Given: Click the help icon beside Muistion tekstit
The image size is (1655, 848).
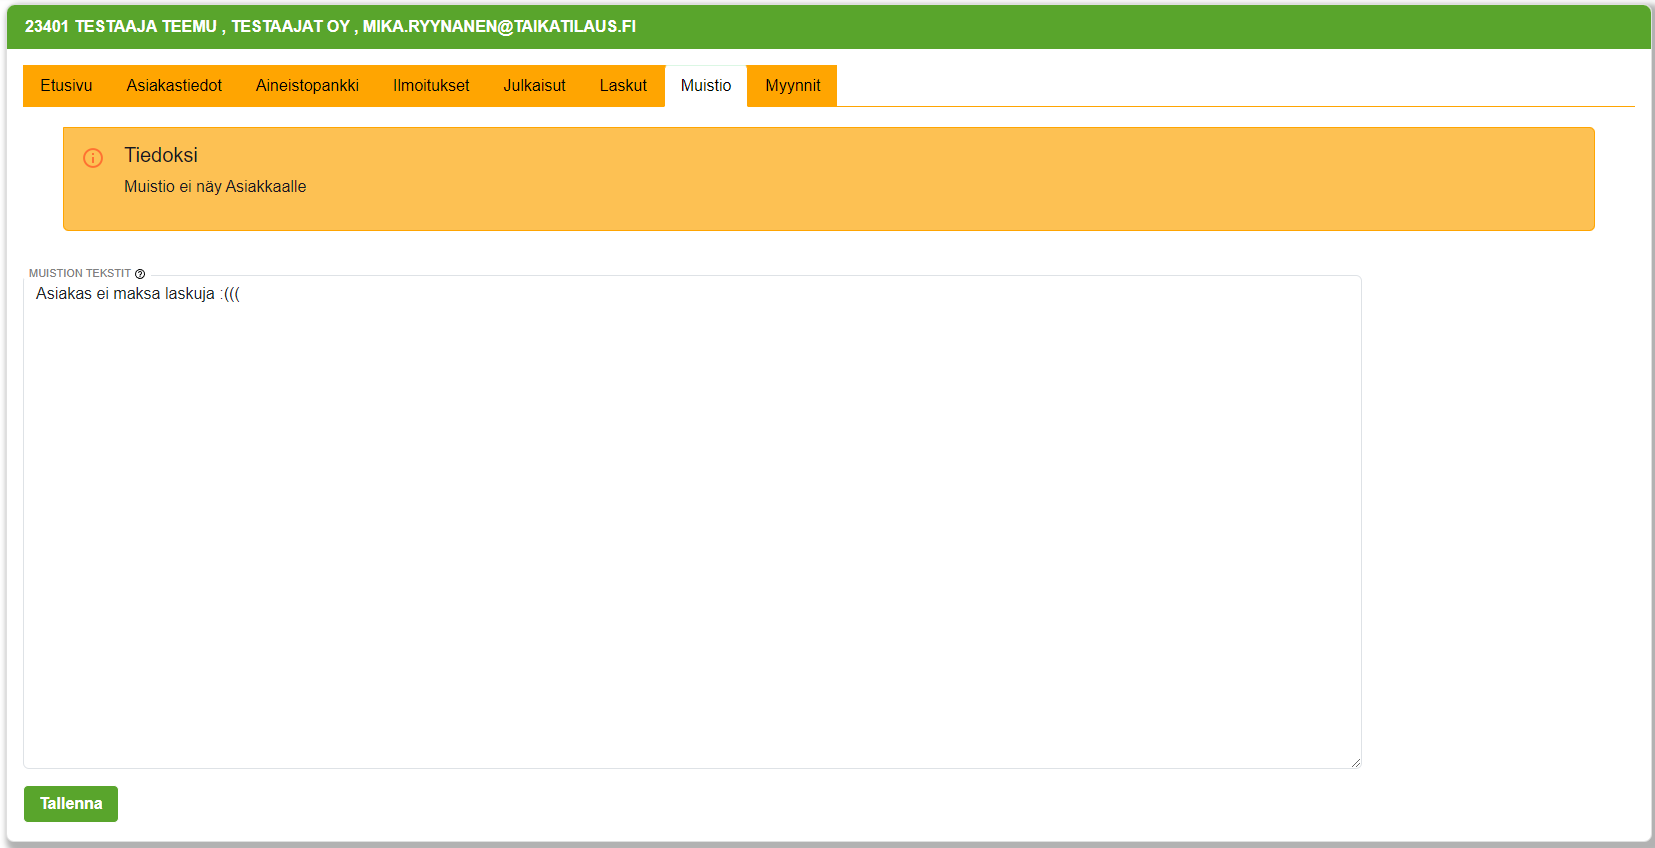Looking at the screenshot, I should [140, 274].
